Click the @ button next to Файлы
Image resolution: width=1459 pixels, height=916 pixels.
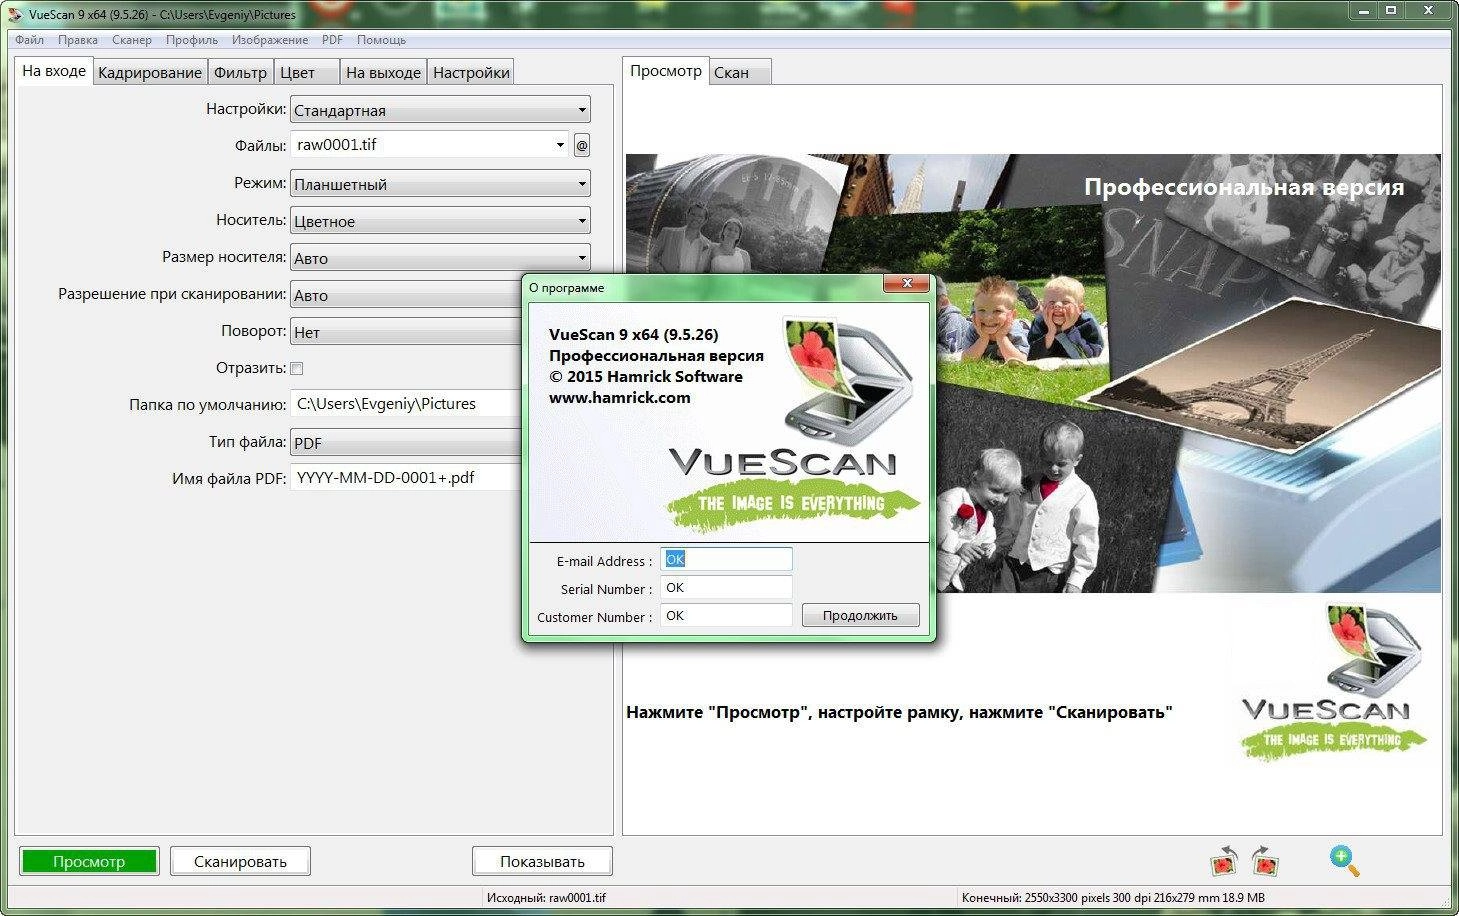click(582, 145)
